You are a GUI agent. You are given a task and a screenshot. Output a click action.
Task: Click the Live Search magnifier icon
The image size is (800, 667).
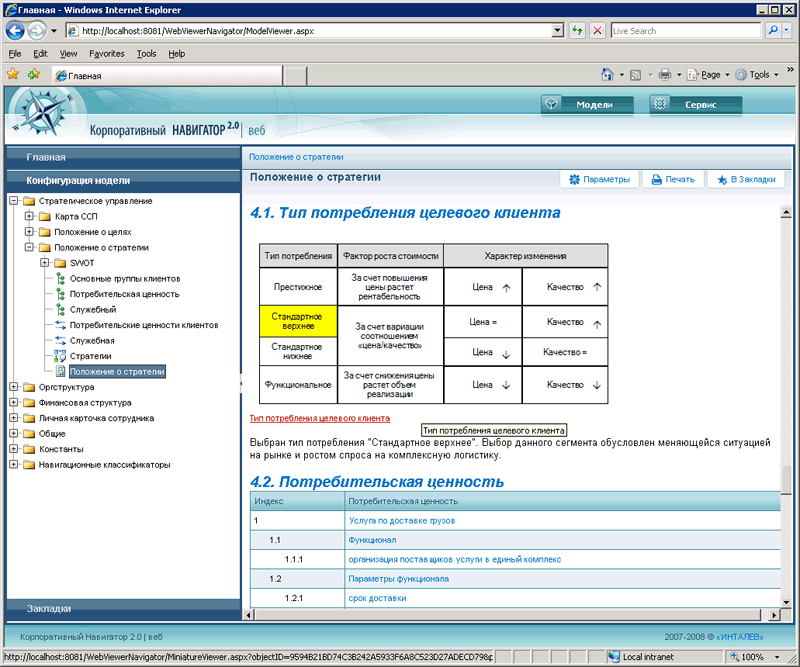pos(773,31)
